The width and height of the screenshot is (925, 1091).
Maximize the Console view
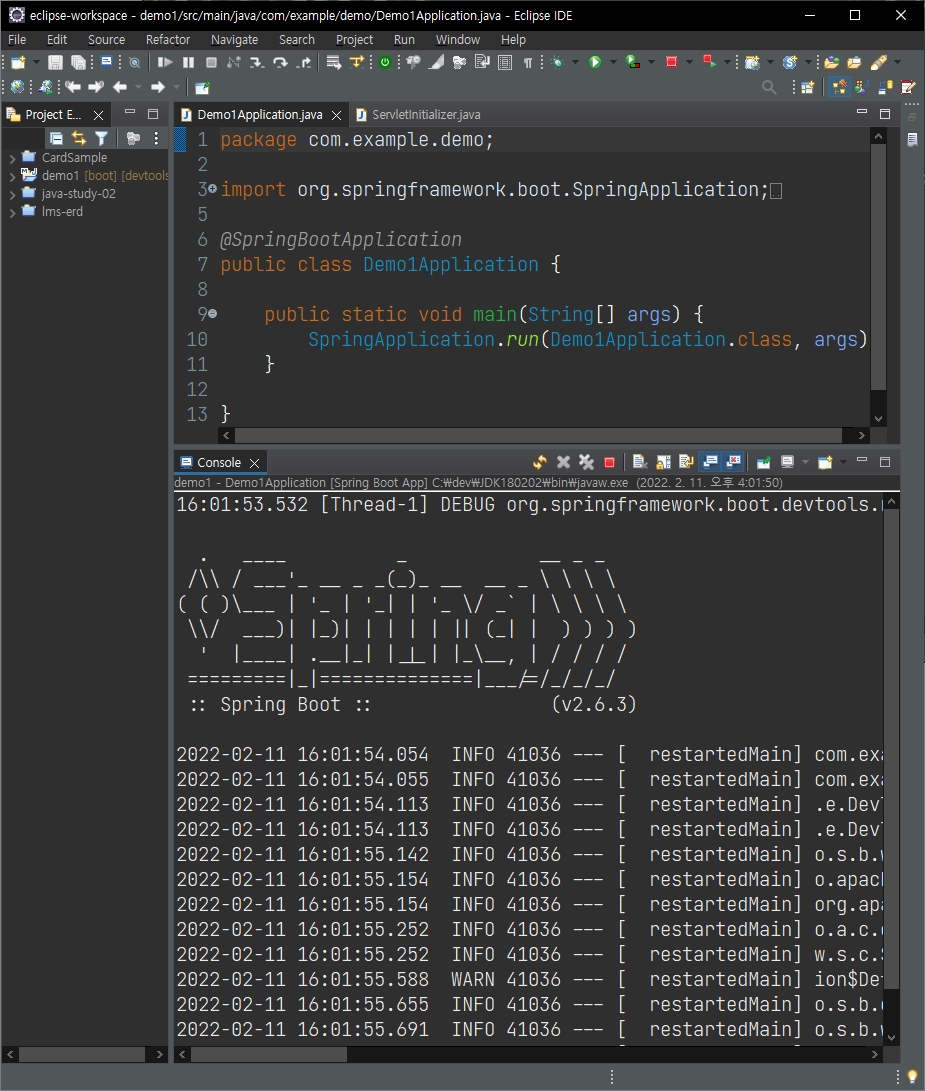point(885,461)
